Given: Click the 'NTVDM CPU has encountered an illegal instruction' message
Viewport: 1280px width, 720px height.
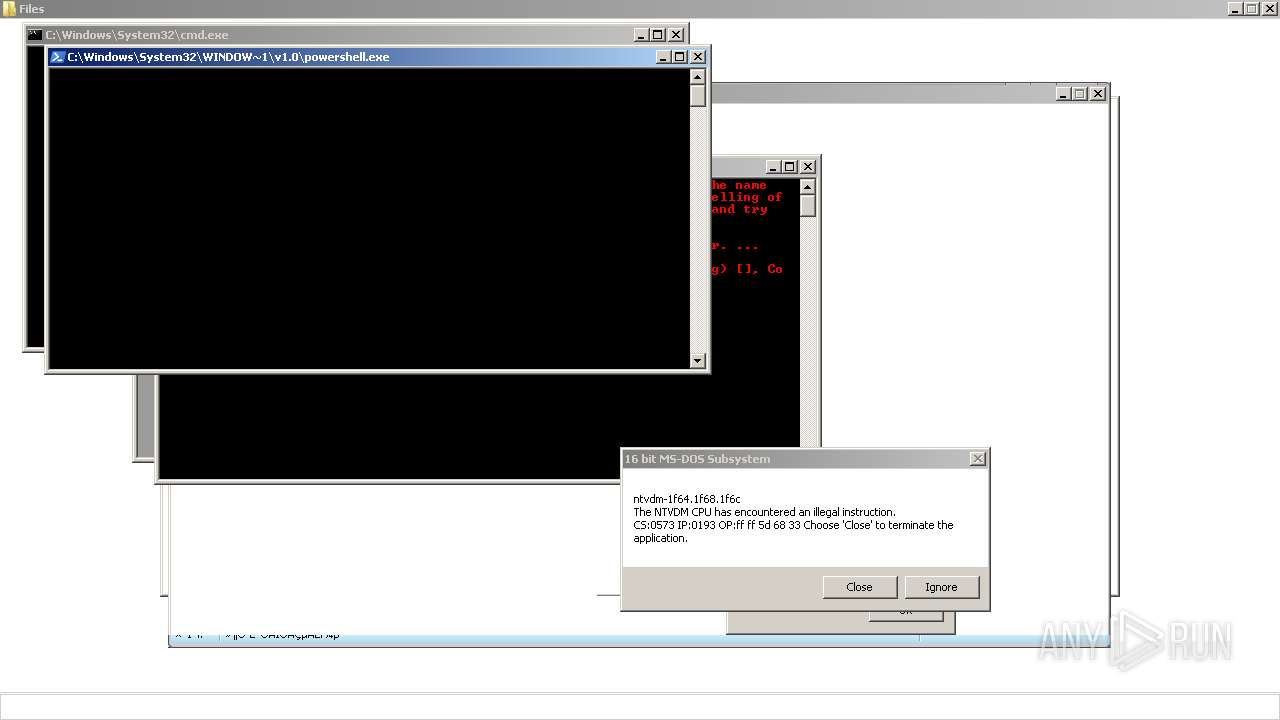Looking at the screenshot, I should point(764,512).
